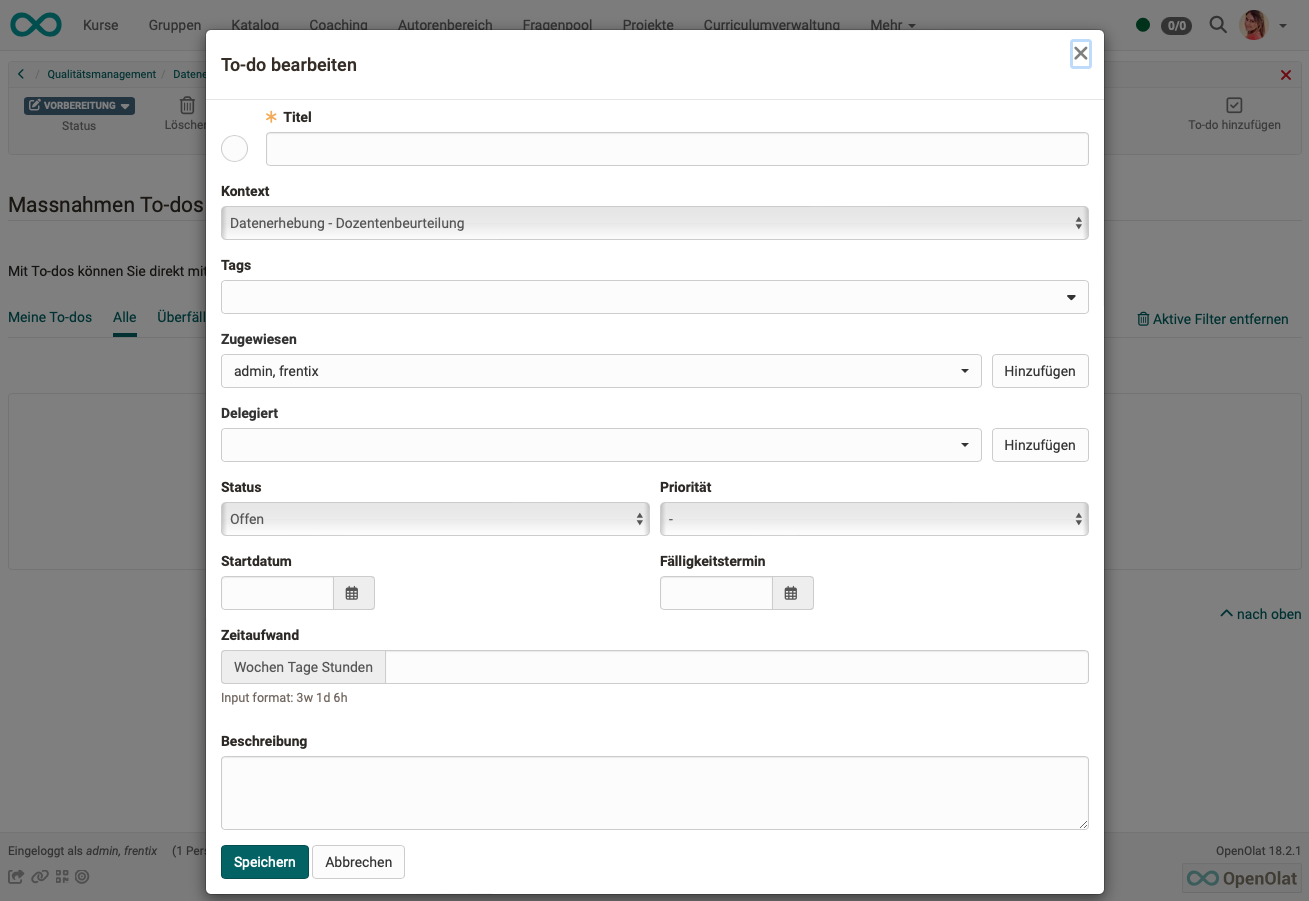Viewport: 1309px width, 901px height.
Task: Click the OpenOlat infinity logo
Action: coord(36,25)
